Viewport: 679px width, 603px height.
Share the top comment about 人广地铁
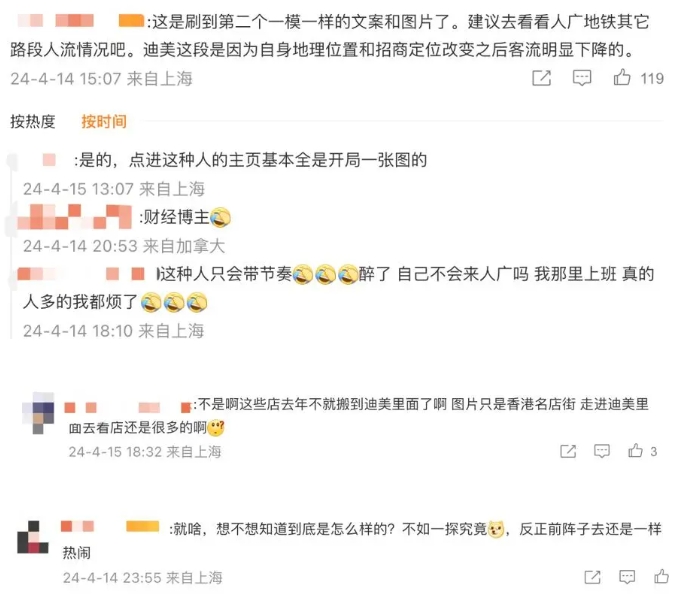coord(541,78)
